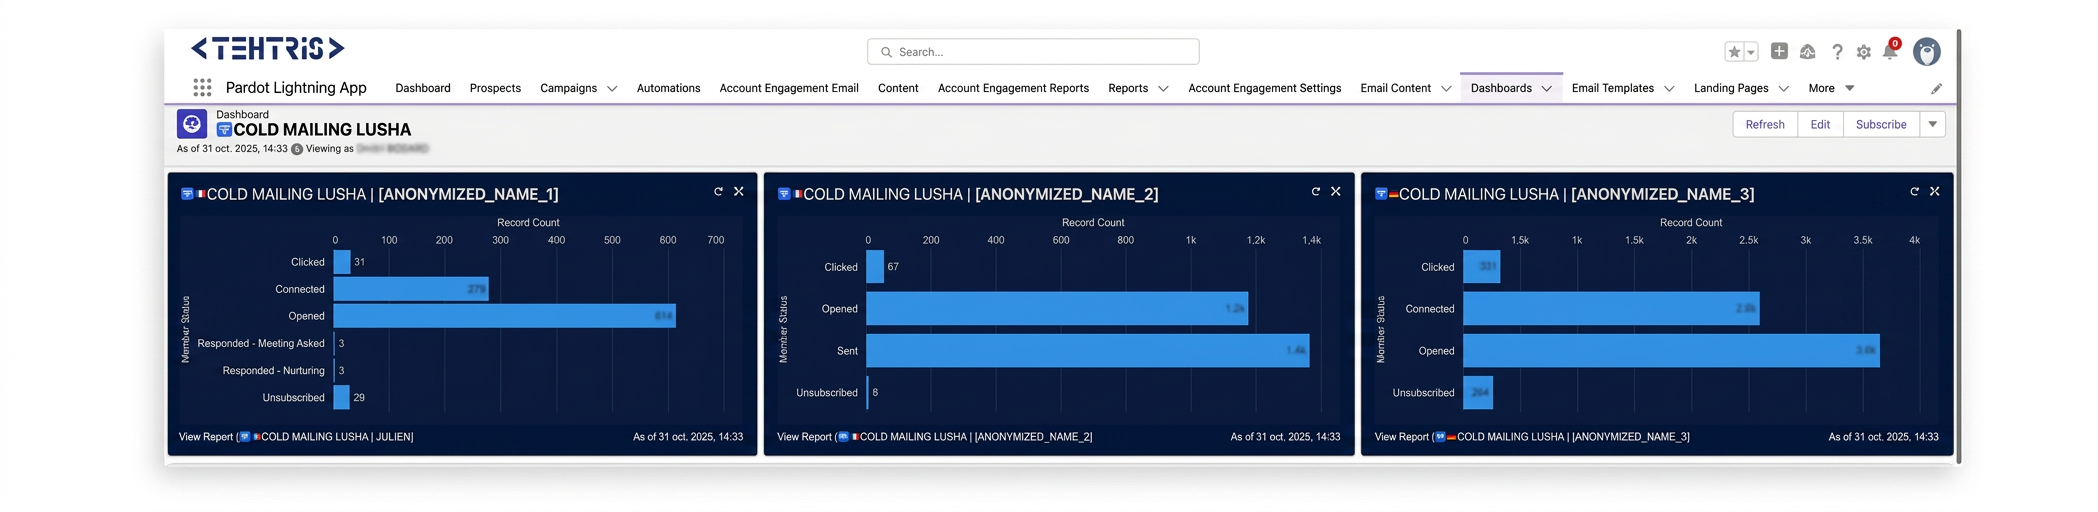The image size is (2098, 512).
Task: Expand the Email Templates chevron
Action: pos(1669,88)
